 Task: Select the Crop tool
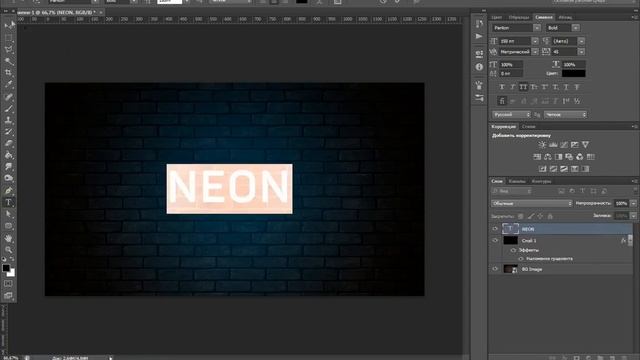[x=9, y=73]
